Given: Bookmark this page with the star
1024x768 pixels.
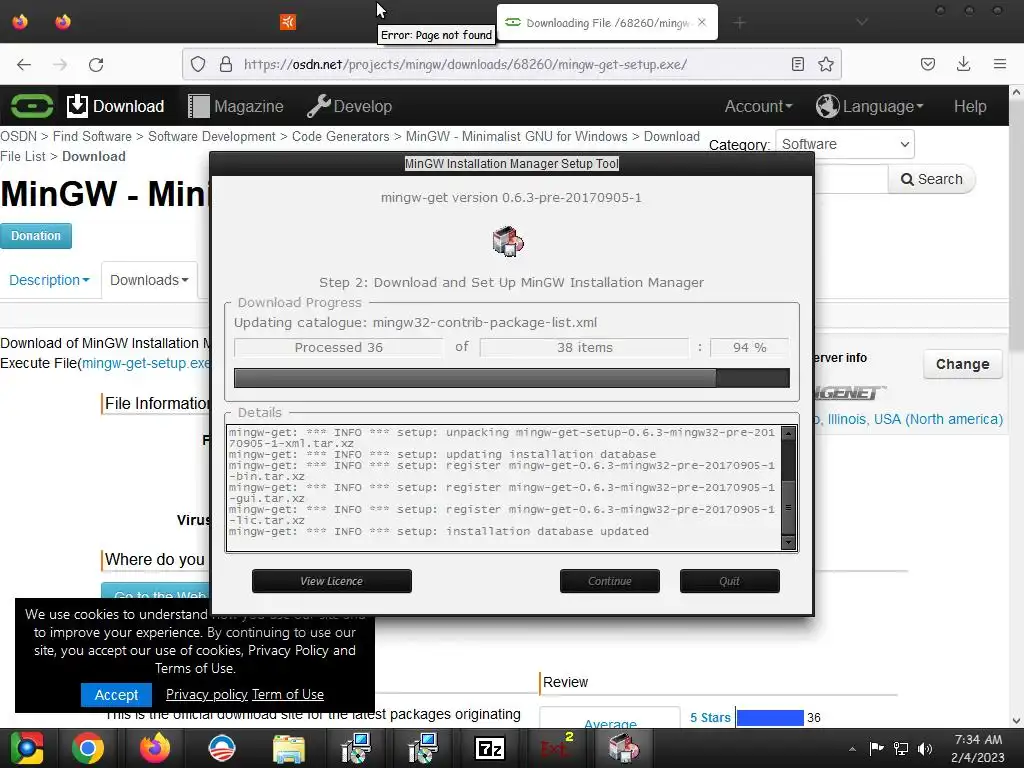Looking at the screenshot, I should click(826, 64).
